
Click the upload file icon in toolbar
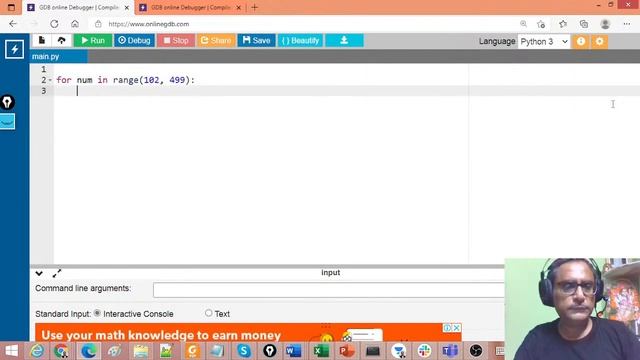point(62,40)
